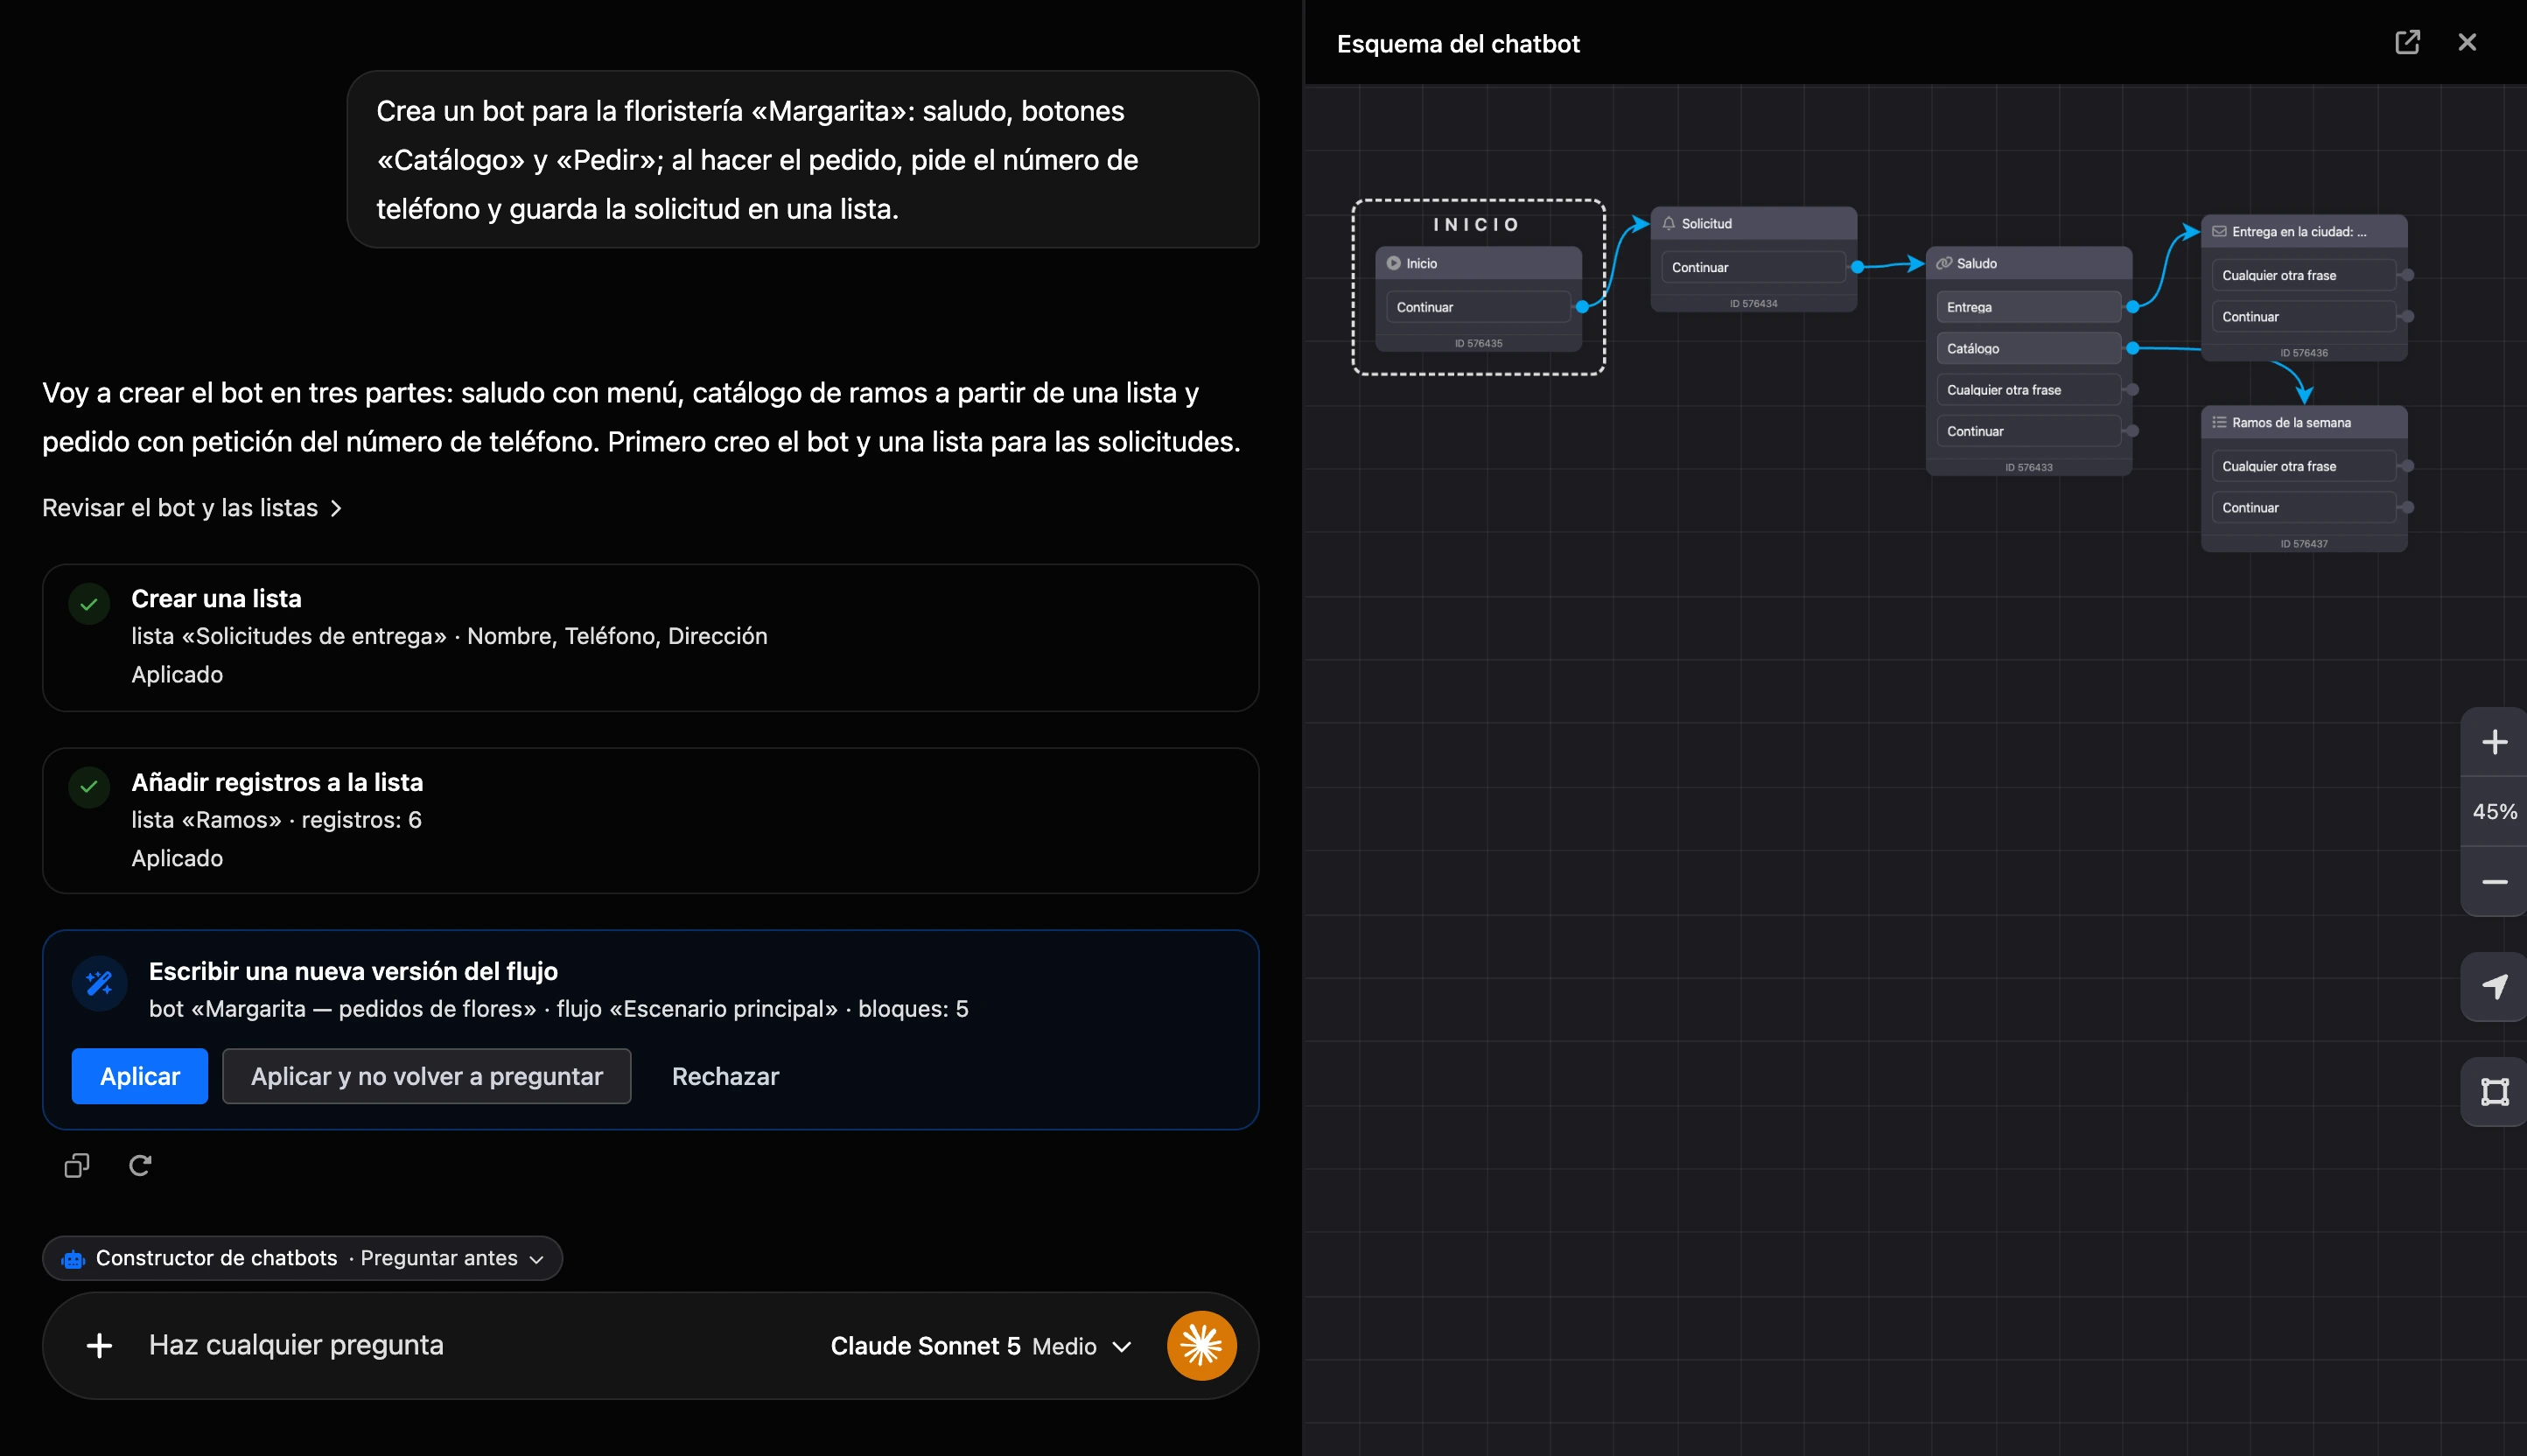Click the Crear una lista card title
The height and width of the screenshot is (1456, 2527).
click(x=216, y=598)
